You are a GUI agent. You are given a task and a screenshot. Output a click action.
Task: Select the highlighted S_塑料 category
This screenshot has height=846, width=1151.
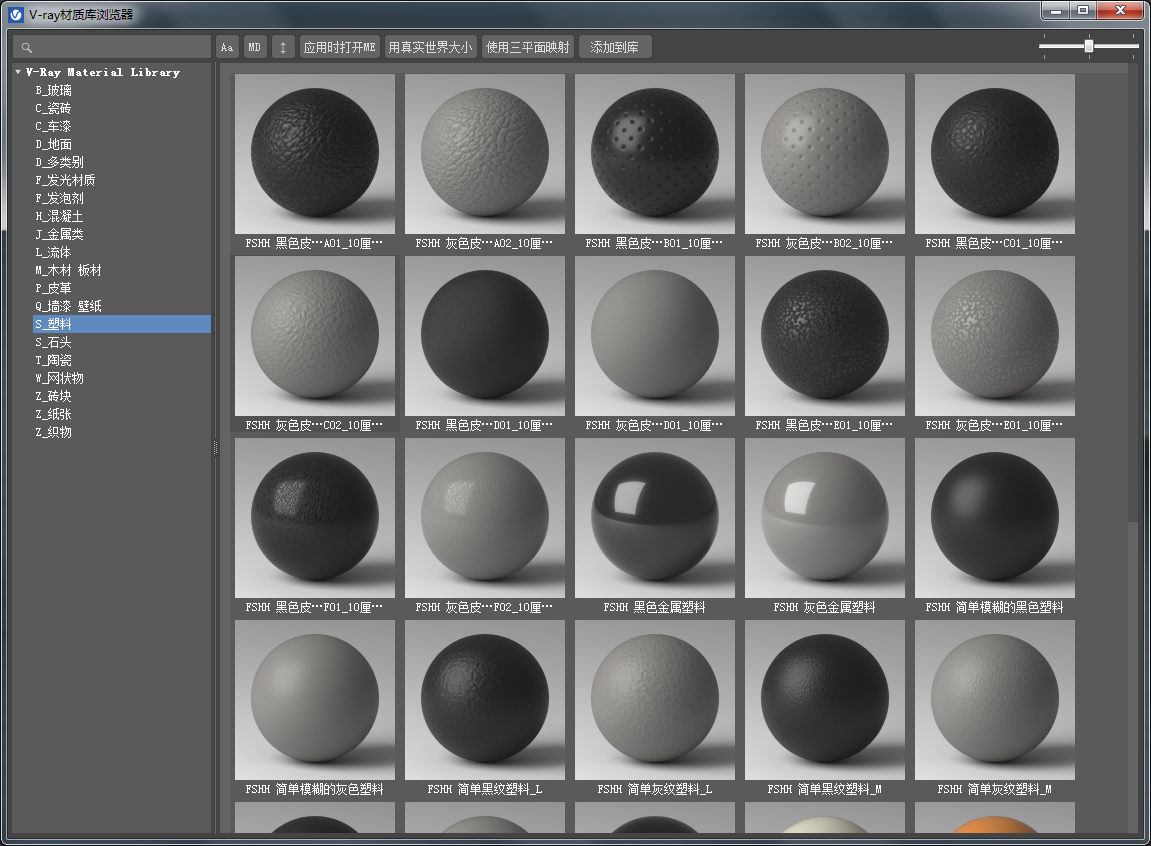click(x=122, y=324)
